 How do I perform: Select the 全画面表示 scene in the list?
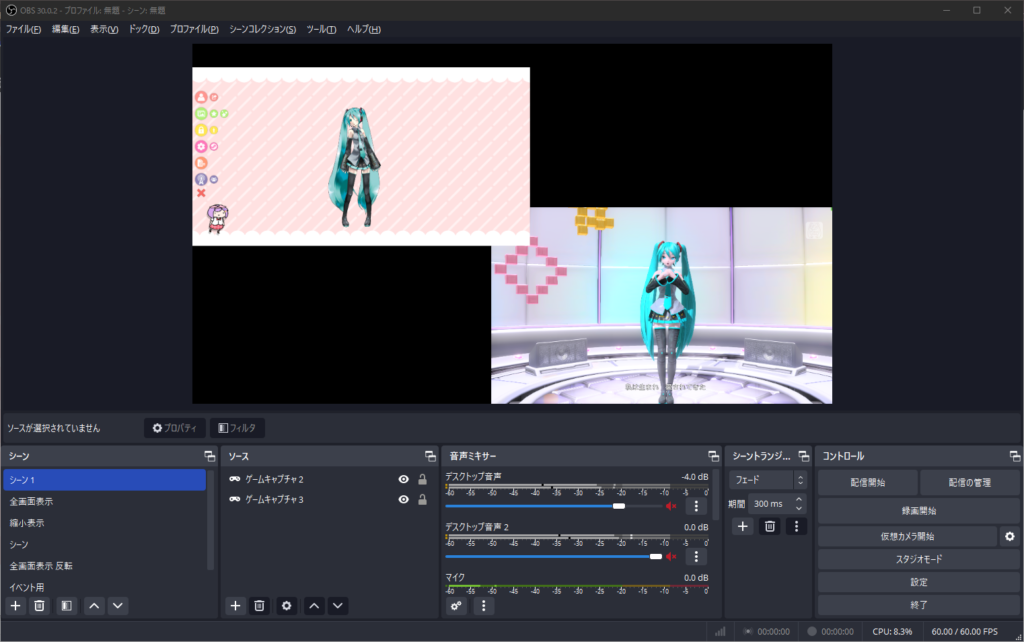click(x=32, y=501)
